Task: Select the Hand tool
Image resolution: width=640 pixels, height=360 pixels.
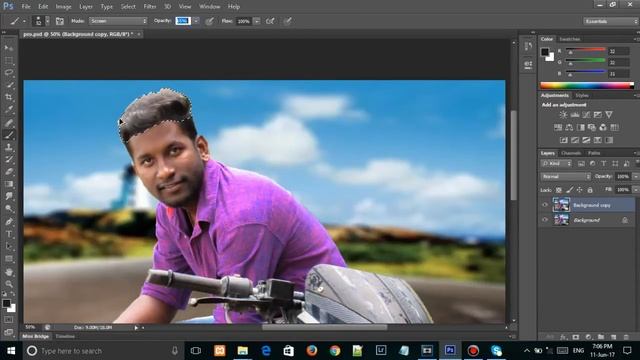Action: 9,271
